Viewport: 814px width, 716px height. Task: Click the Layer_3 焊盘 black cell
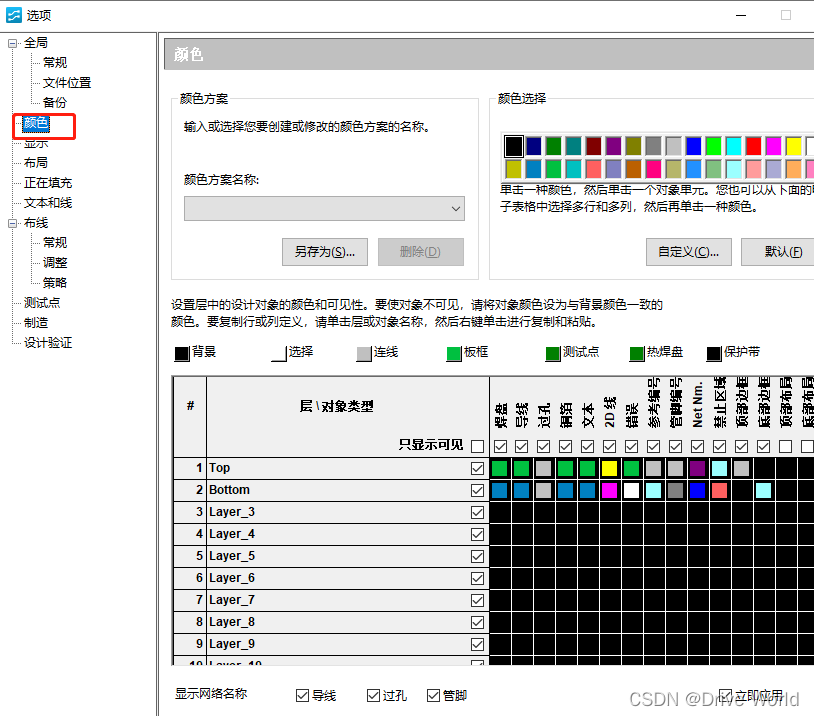click(x=499, y=512)
